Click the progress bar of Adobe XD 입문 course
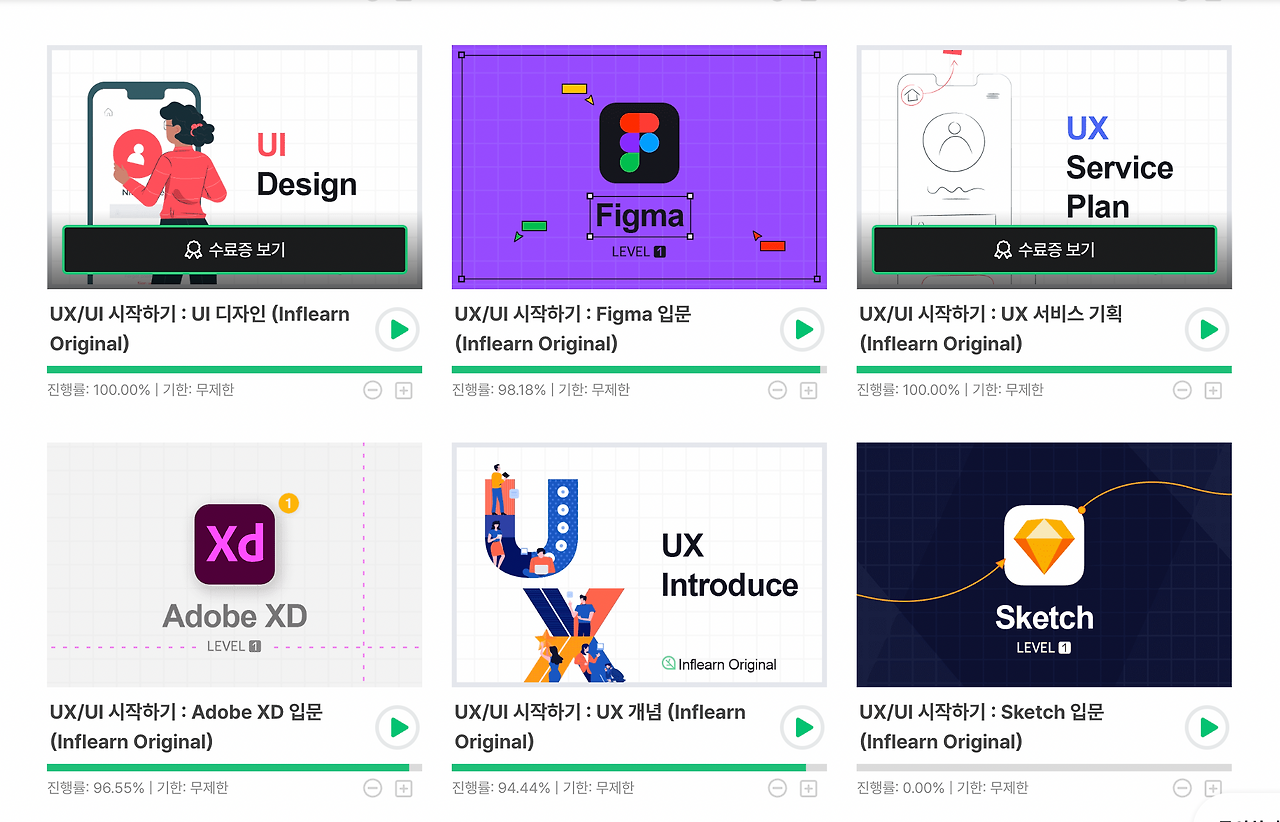This screenshot has height=822, width=1280. (235, 768)
